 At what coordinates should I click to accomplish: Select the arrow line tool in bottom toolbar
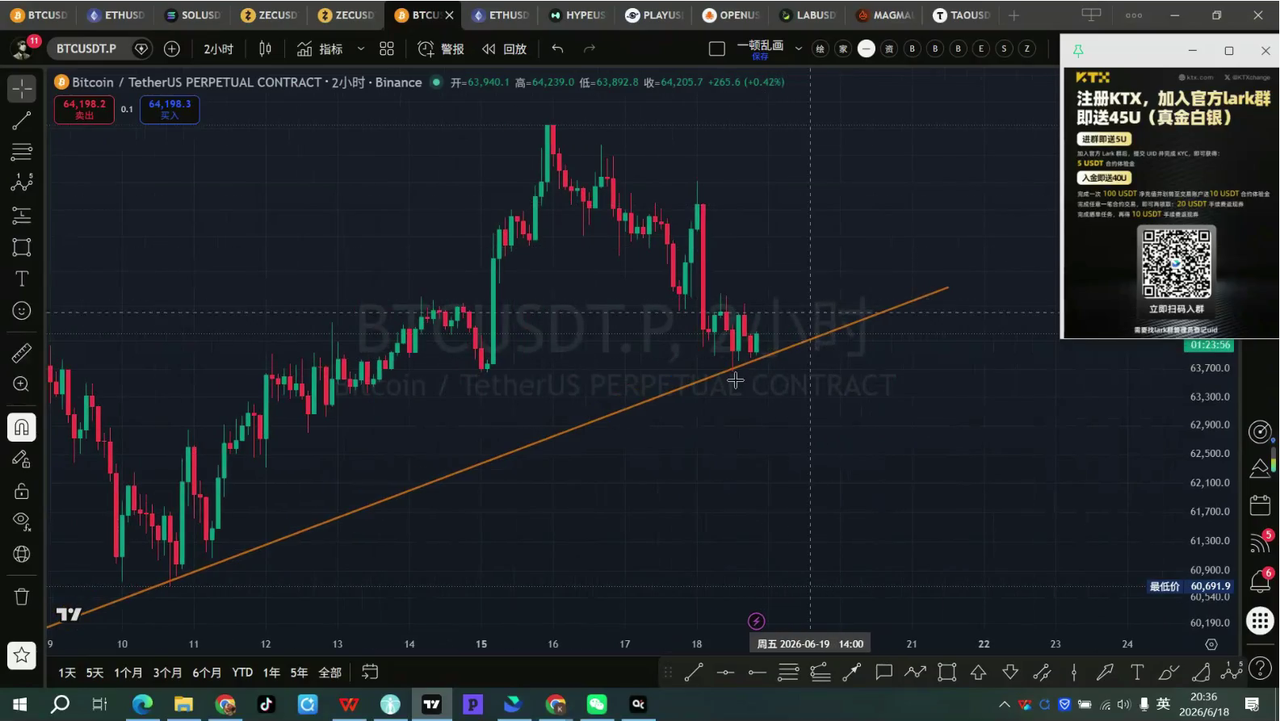[x=851, y=672]
